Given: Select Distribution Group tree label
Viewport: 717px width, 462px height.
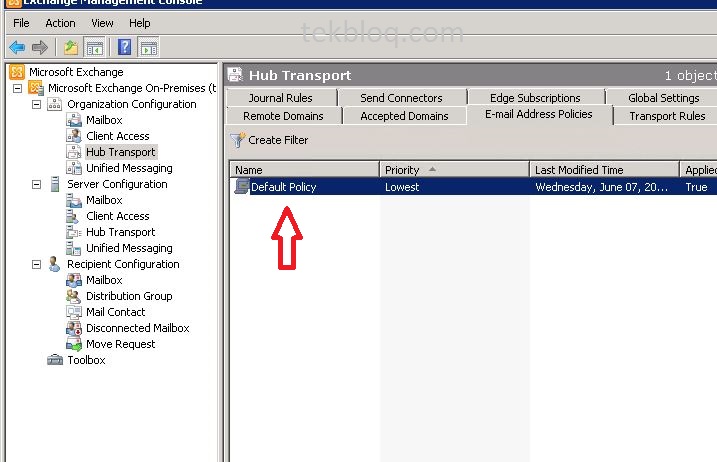Looking at the screenshot, I should click(129, 296).
